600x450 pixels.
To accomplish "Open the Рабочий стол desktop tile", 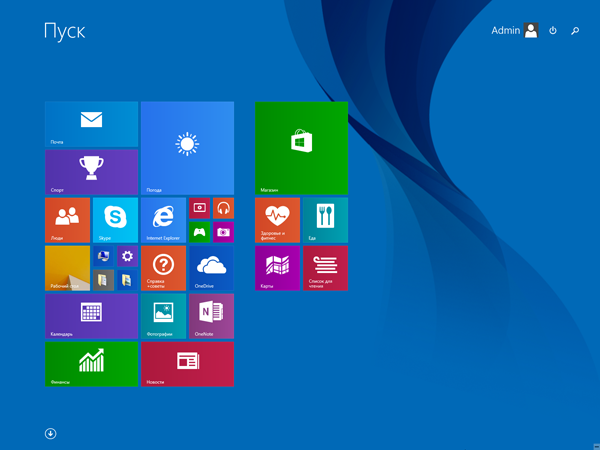I will click(x=68, y=268).
